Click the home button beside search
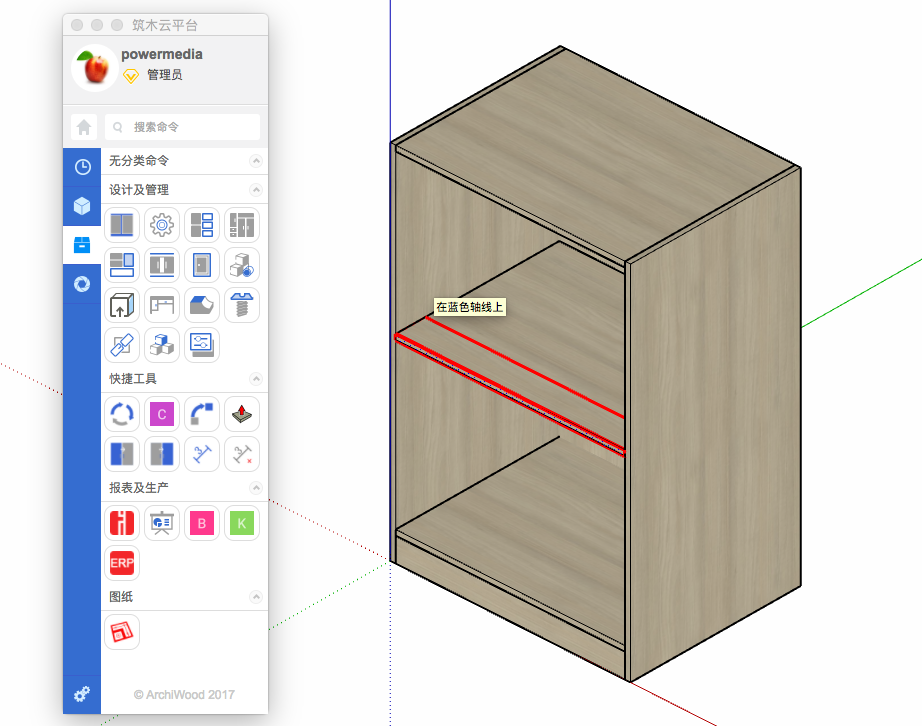The height and width of the screenshot is (726, 922). coord(84,127)
